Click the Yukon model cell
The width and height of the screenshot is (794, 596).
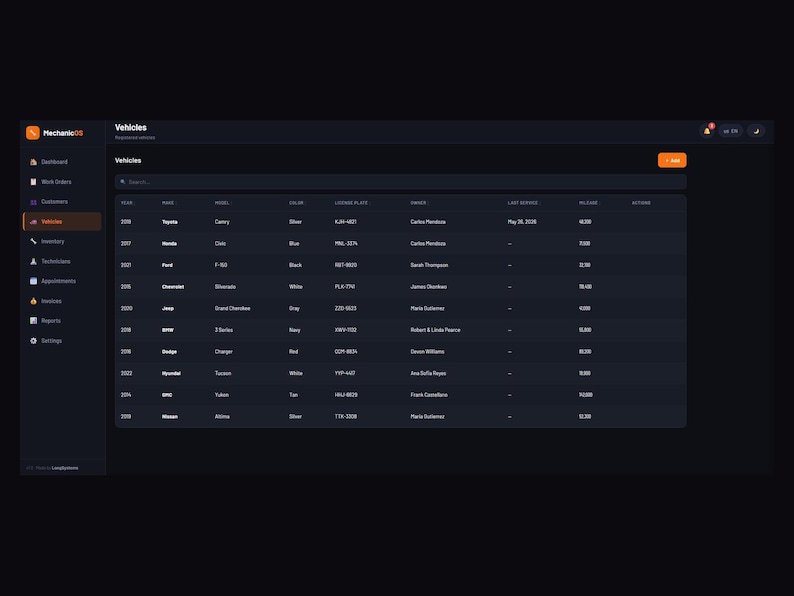pyautogui.click(x=222, y=395)
